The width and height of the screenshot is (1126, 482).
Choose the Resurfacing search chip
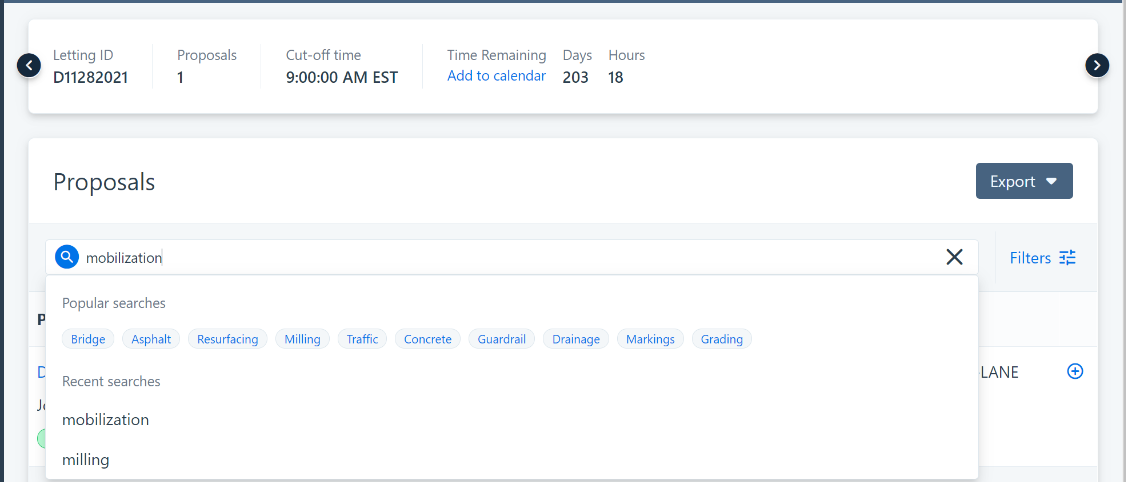click(x=227, y=339)
